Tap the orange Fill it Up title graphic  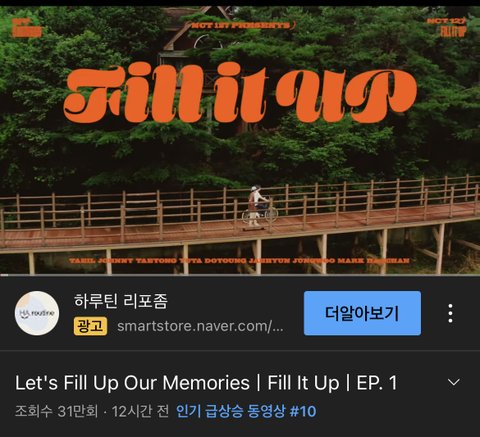click(240, 93)
